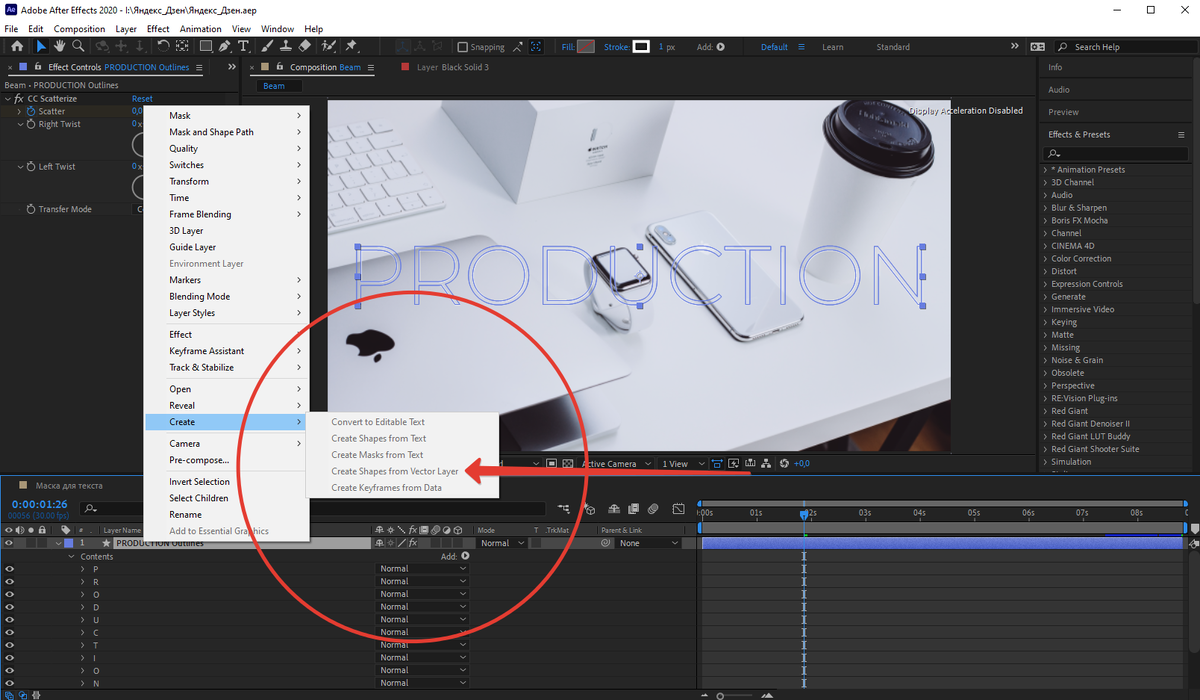Open the Composition menu in menu bar
The image size is (1200, 700).
pos(79,29)
